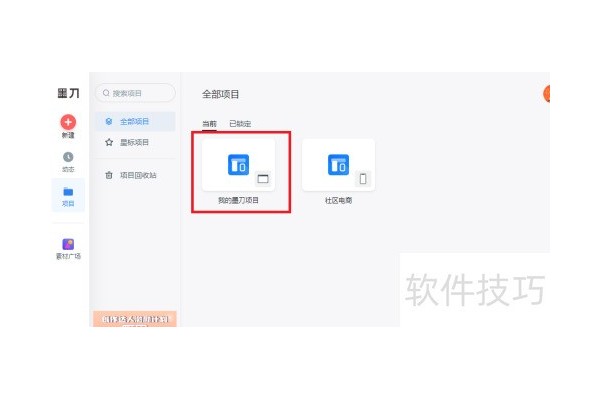The width and height of the screenshot is (600, 400).
Task: Open the 我的墨刀项目 project card
Action: (238, 165)
